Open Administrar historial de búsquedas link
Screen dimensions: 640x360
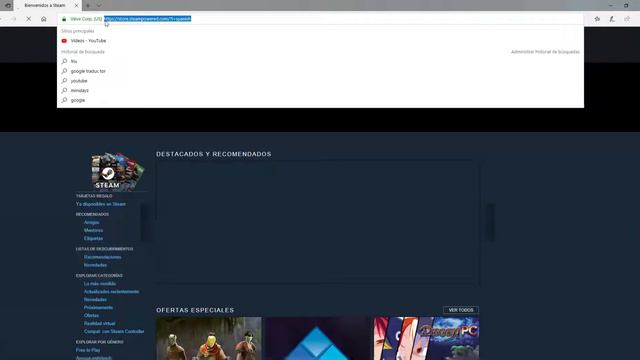[x=545, y=52]
